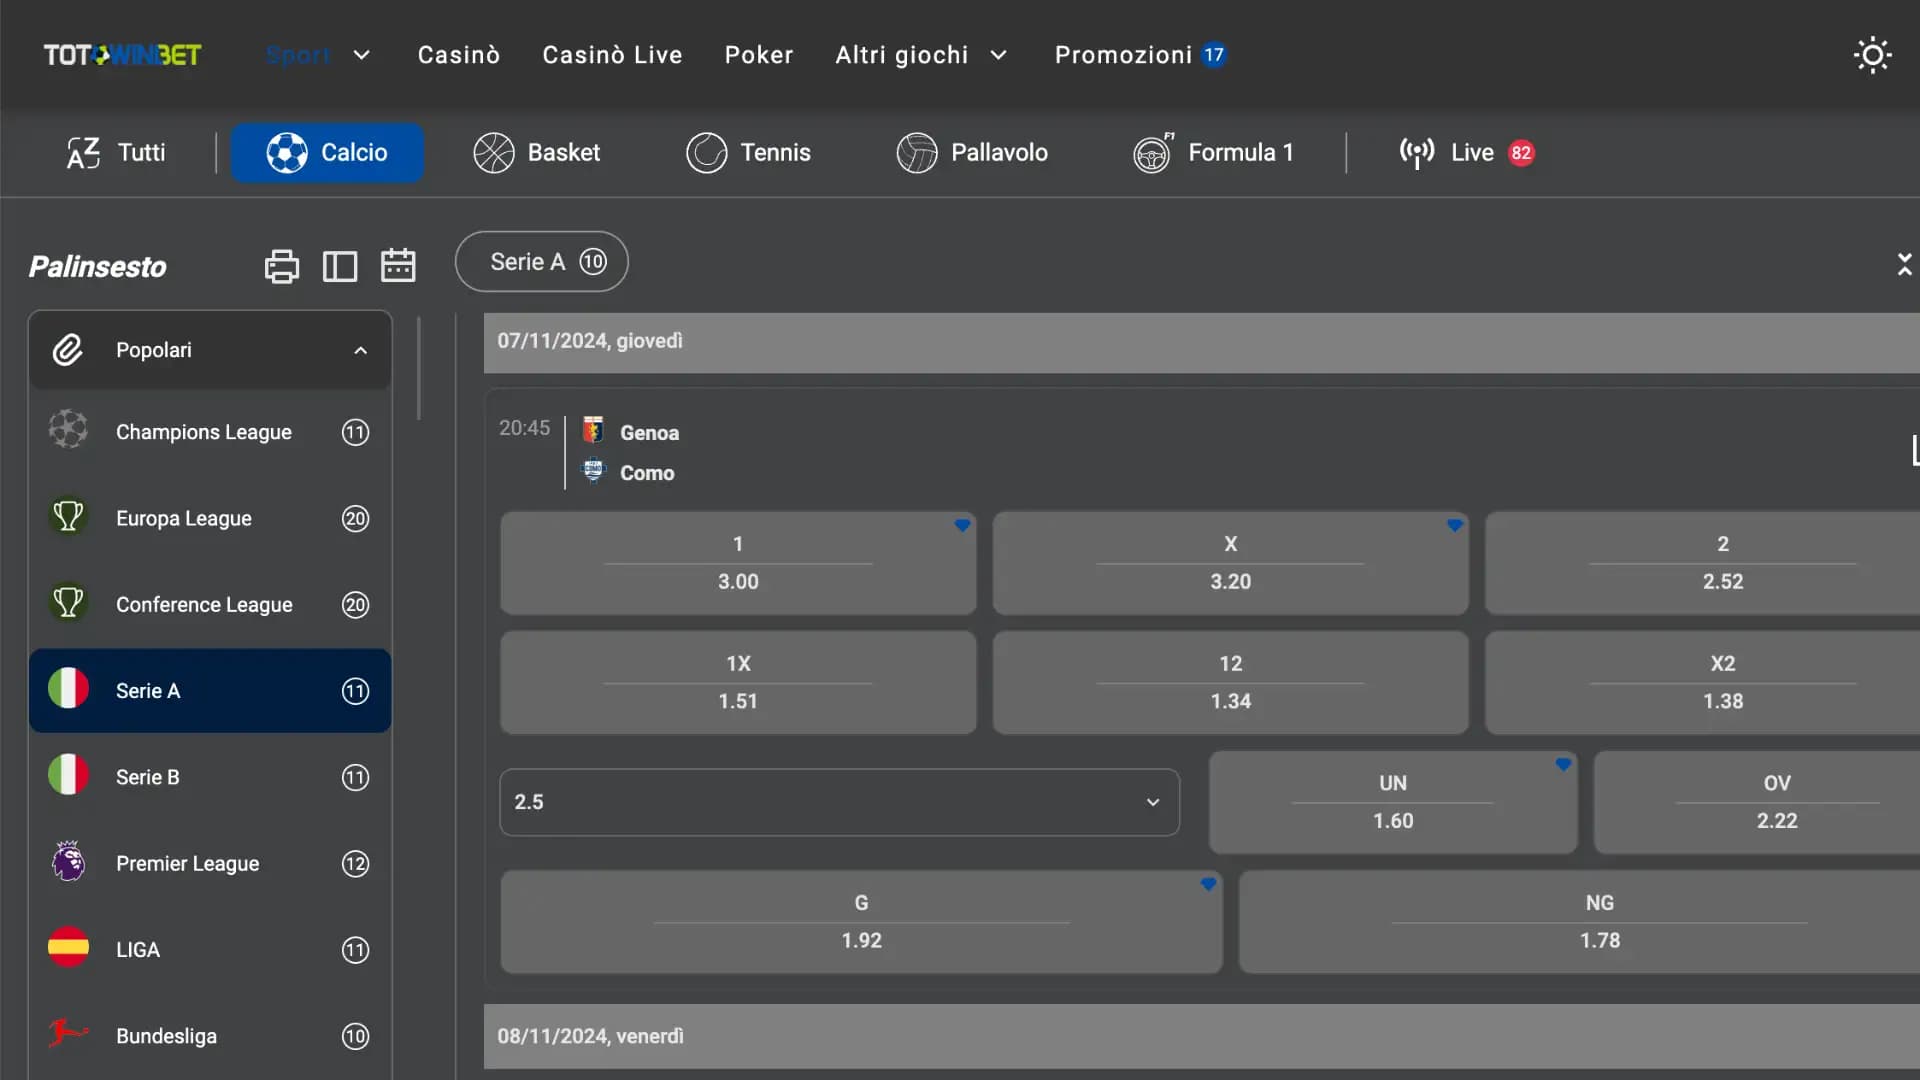Viewport: 1920px width, 1080px height.
Task: Collapse the Popolari section
Action: pyautogui.click(x=360, y=350)
